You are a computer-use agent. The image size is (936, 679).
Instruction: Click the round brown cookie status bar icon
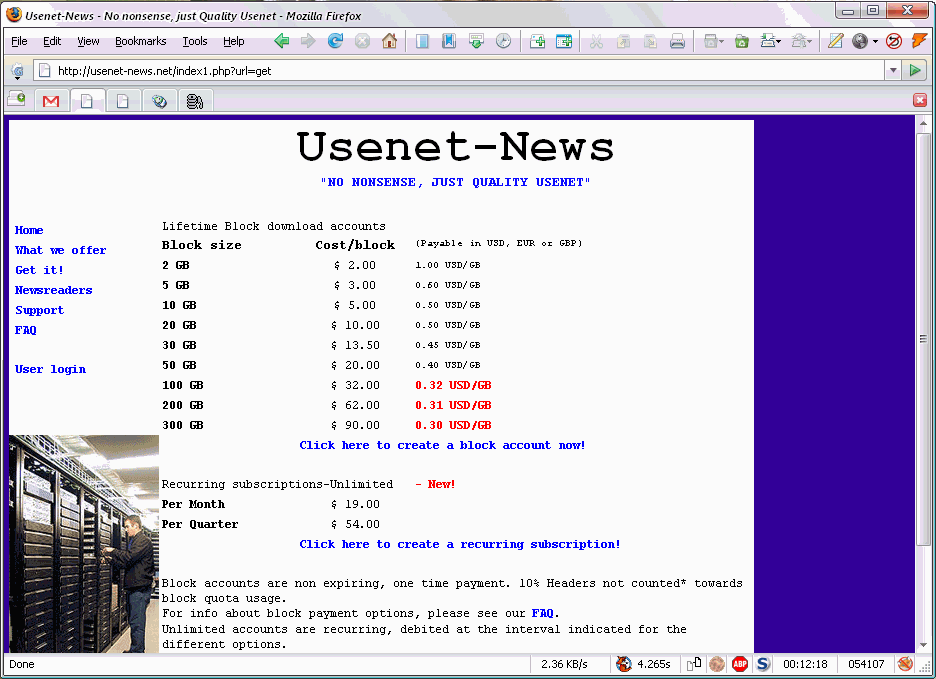[x=717, y=664]
